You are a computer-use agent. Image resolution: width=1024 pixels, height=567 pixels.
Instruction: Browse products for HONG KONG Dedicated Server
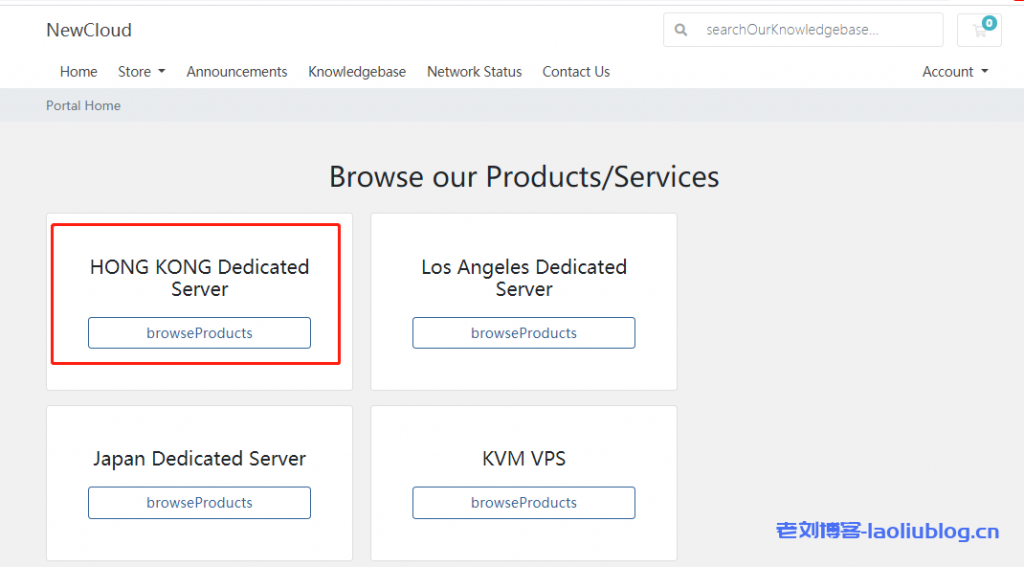[x=199, y=333]
